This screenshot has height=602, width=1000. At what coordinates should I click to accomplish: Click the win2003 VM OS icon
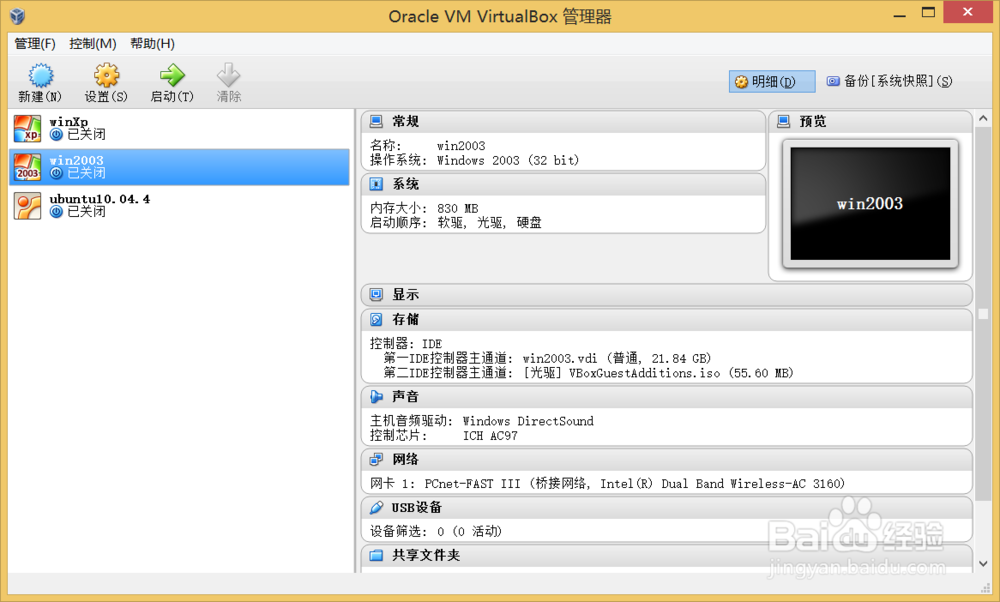click(27, 167)
